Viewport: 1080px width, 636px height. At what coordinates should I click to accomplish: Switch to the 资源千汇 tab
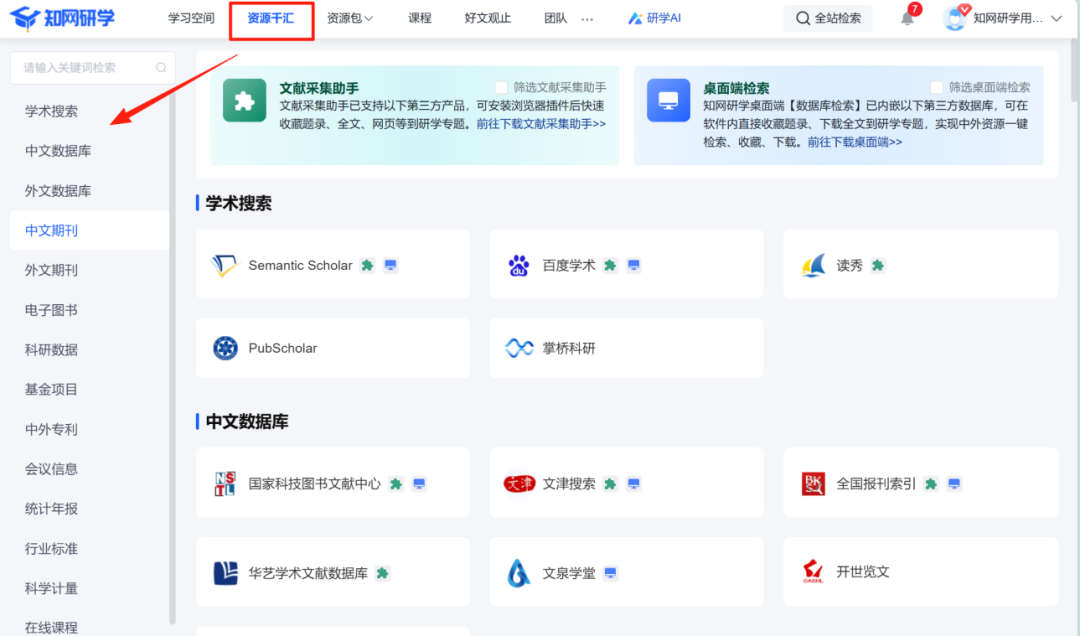coord(271,18)
